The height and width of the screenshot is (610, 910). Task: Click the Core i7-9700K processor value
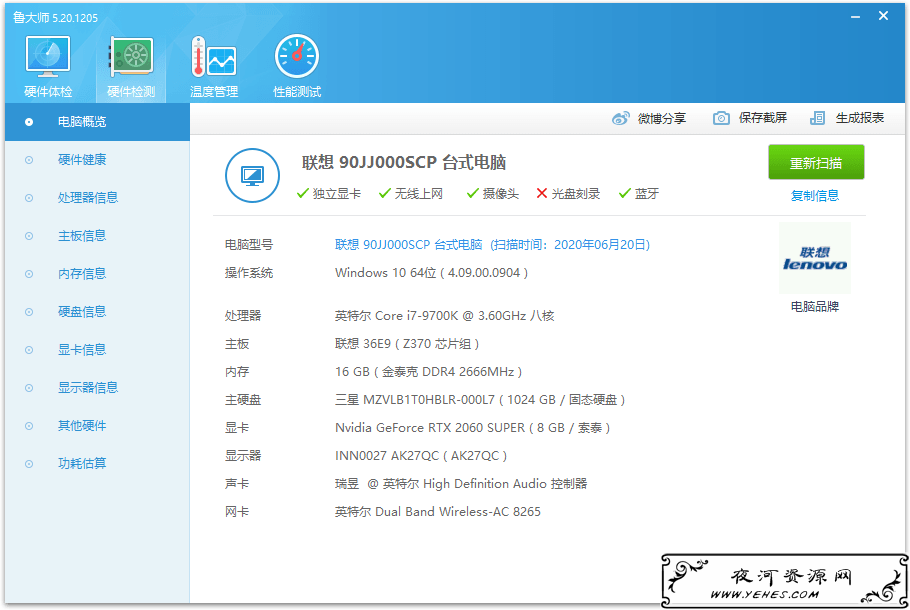445,316
